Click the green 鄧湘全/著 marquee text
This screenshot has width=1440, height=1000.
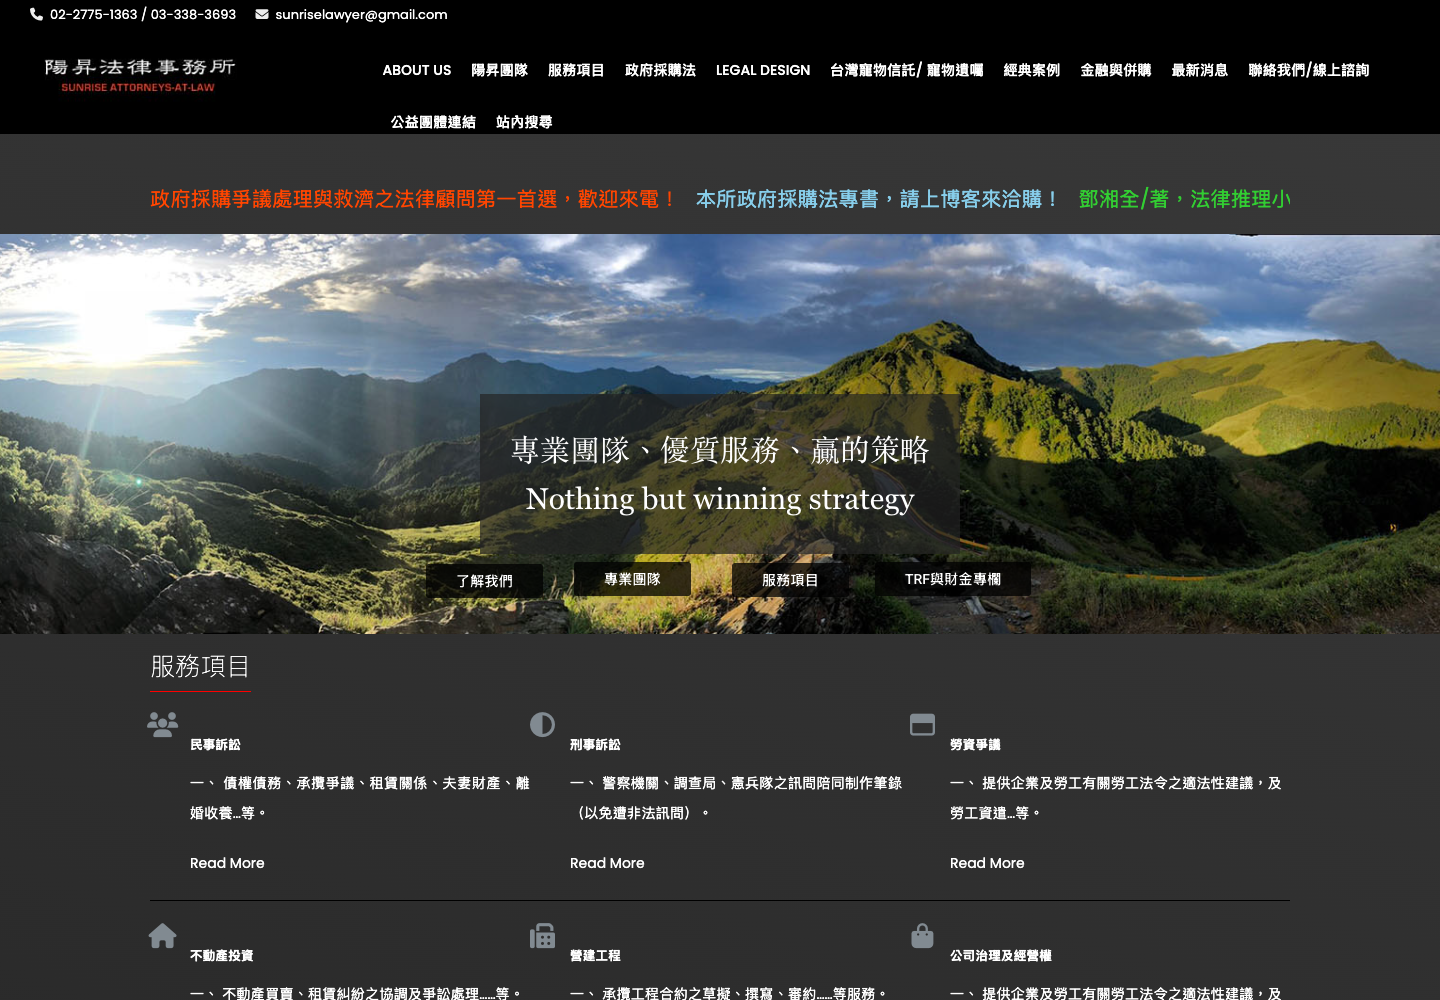(x=1185, y=199)
